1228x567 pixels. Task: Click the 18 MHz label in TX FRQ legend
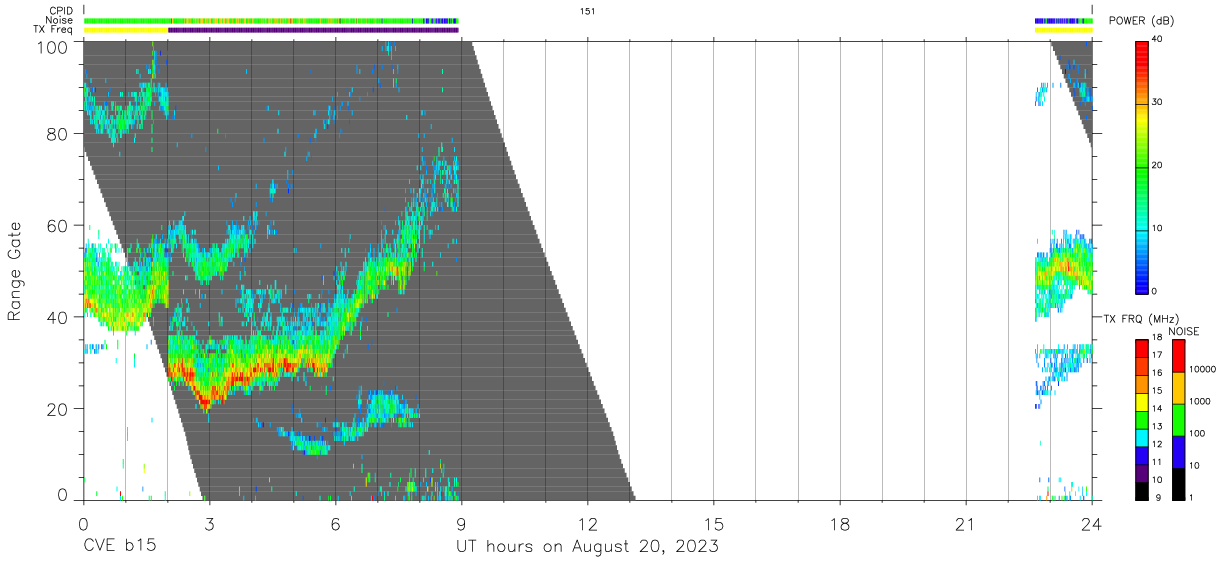click(1158, 338)
